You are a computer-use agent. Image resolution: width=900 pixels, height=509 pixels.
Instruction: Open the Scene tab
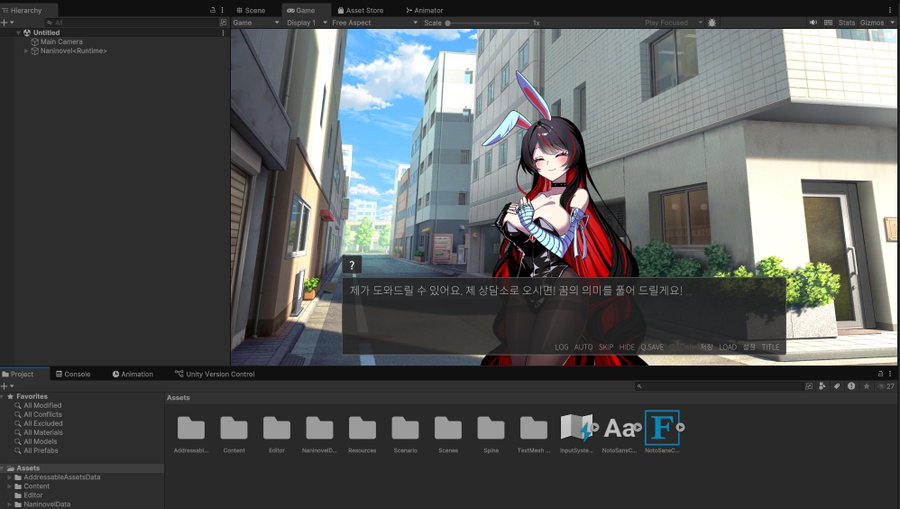click(251, 10)
